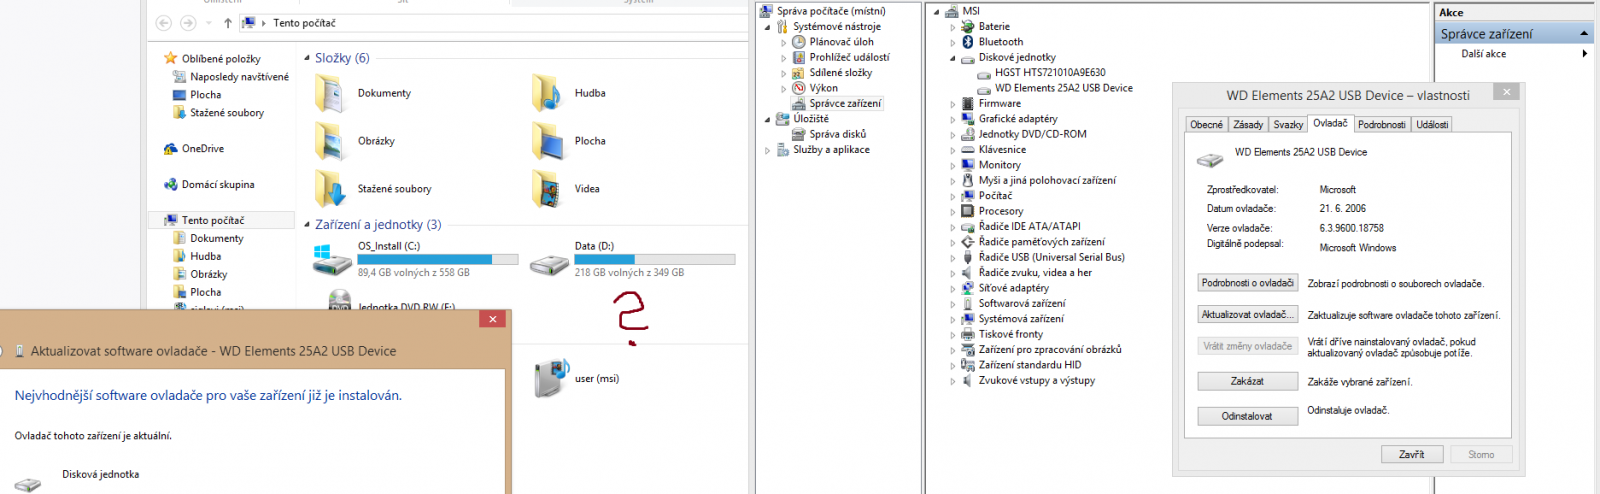Switch to the Svazky tab
The image size is (1600, 494).
point(1288,125)
